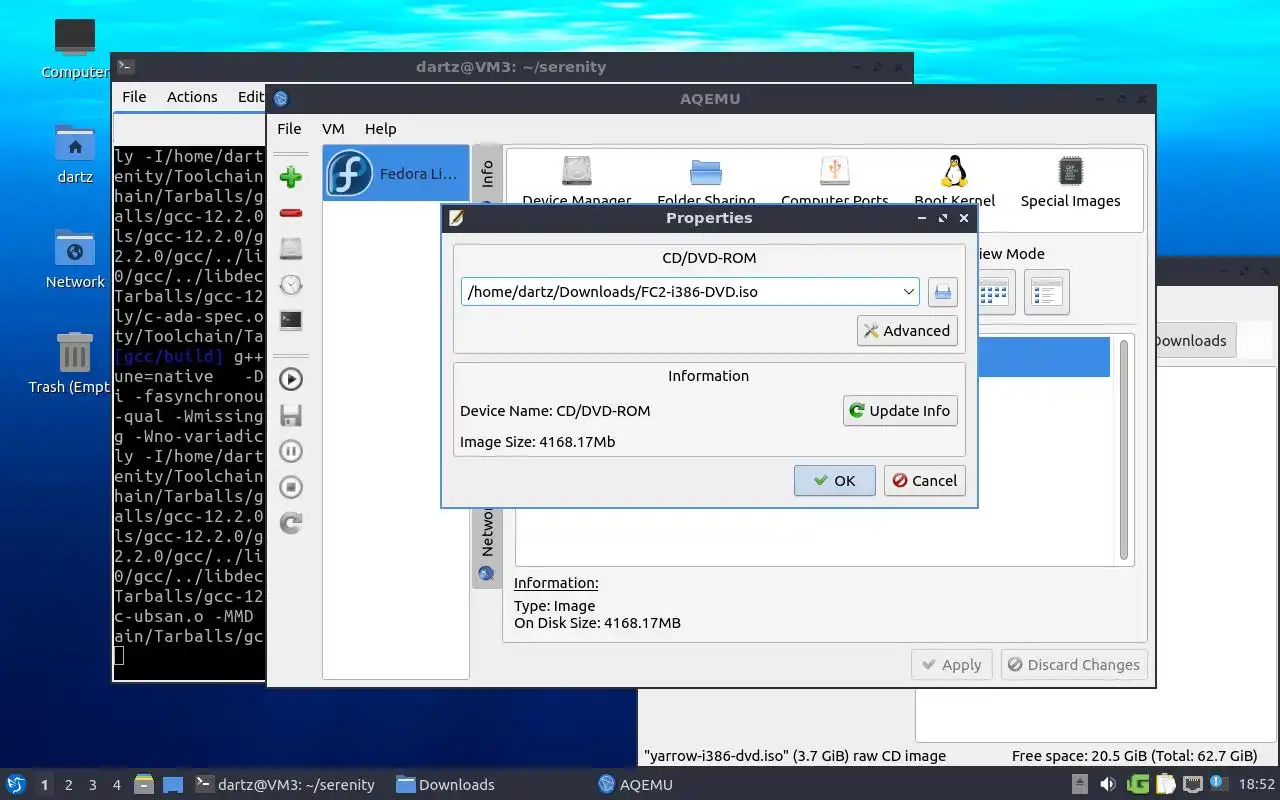Add a new VM with green plus icon
Viewport: 1280px width, 800px height.
pos(291,178)
